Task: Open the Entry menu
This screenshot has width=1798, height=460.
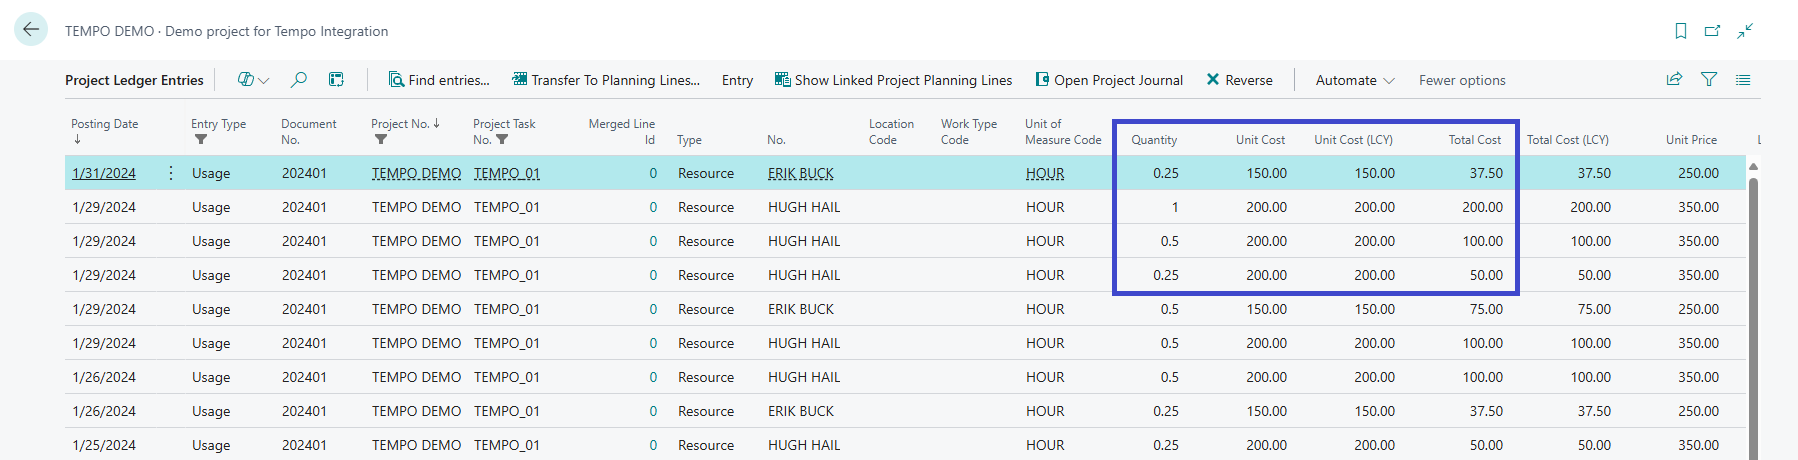Action: click(737, 80)
